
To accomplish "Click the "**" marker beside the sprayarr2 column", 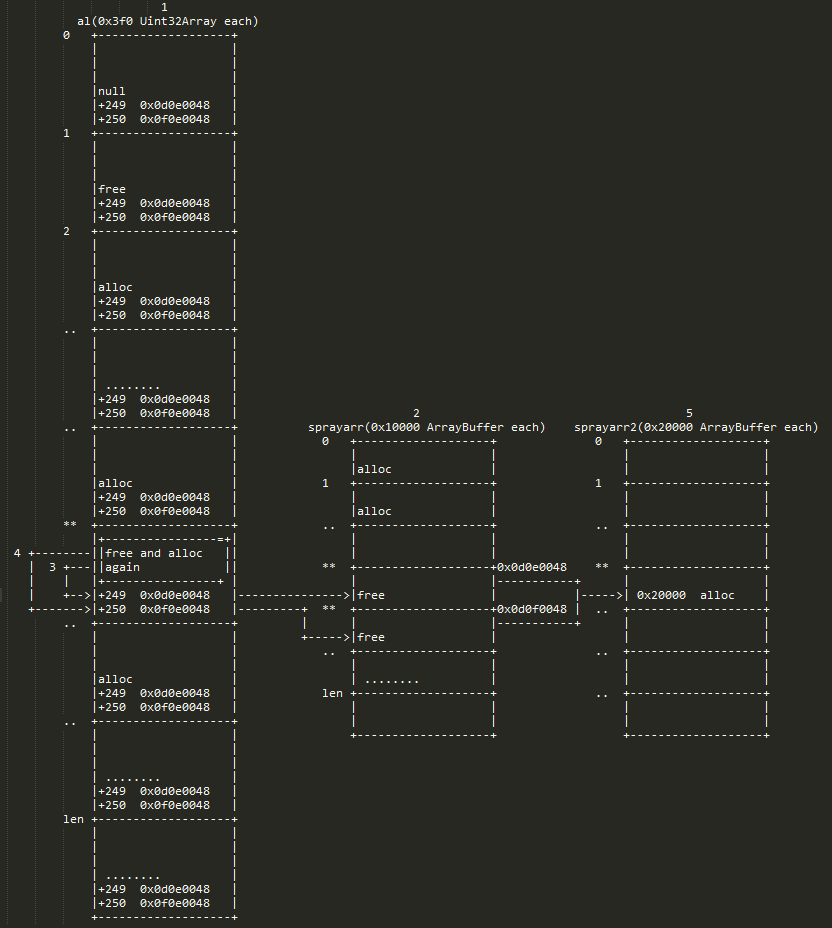I will click(x=602, y=566).
